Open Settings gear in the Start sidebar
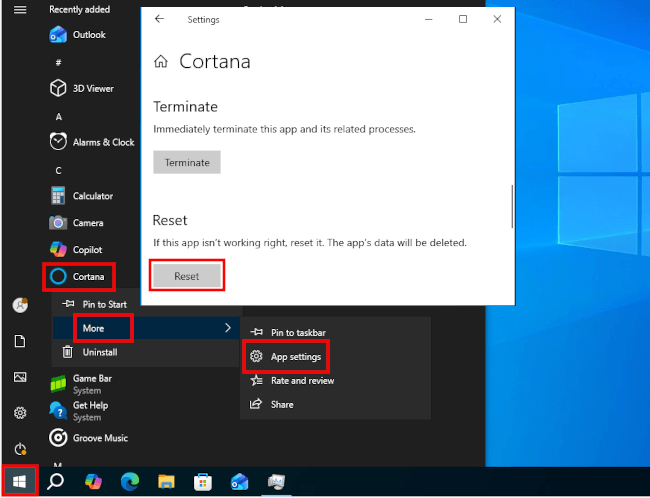650x498 pixels. (x=20, y=413)
